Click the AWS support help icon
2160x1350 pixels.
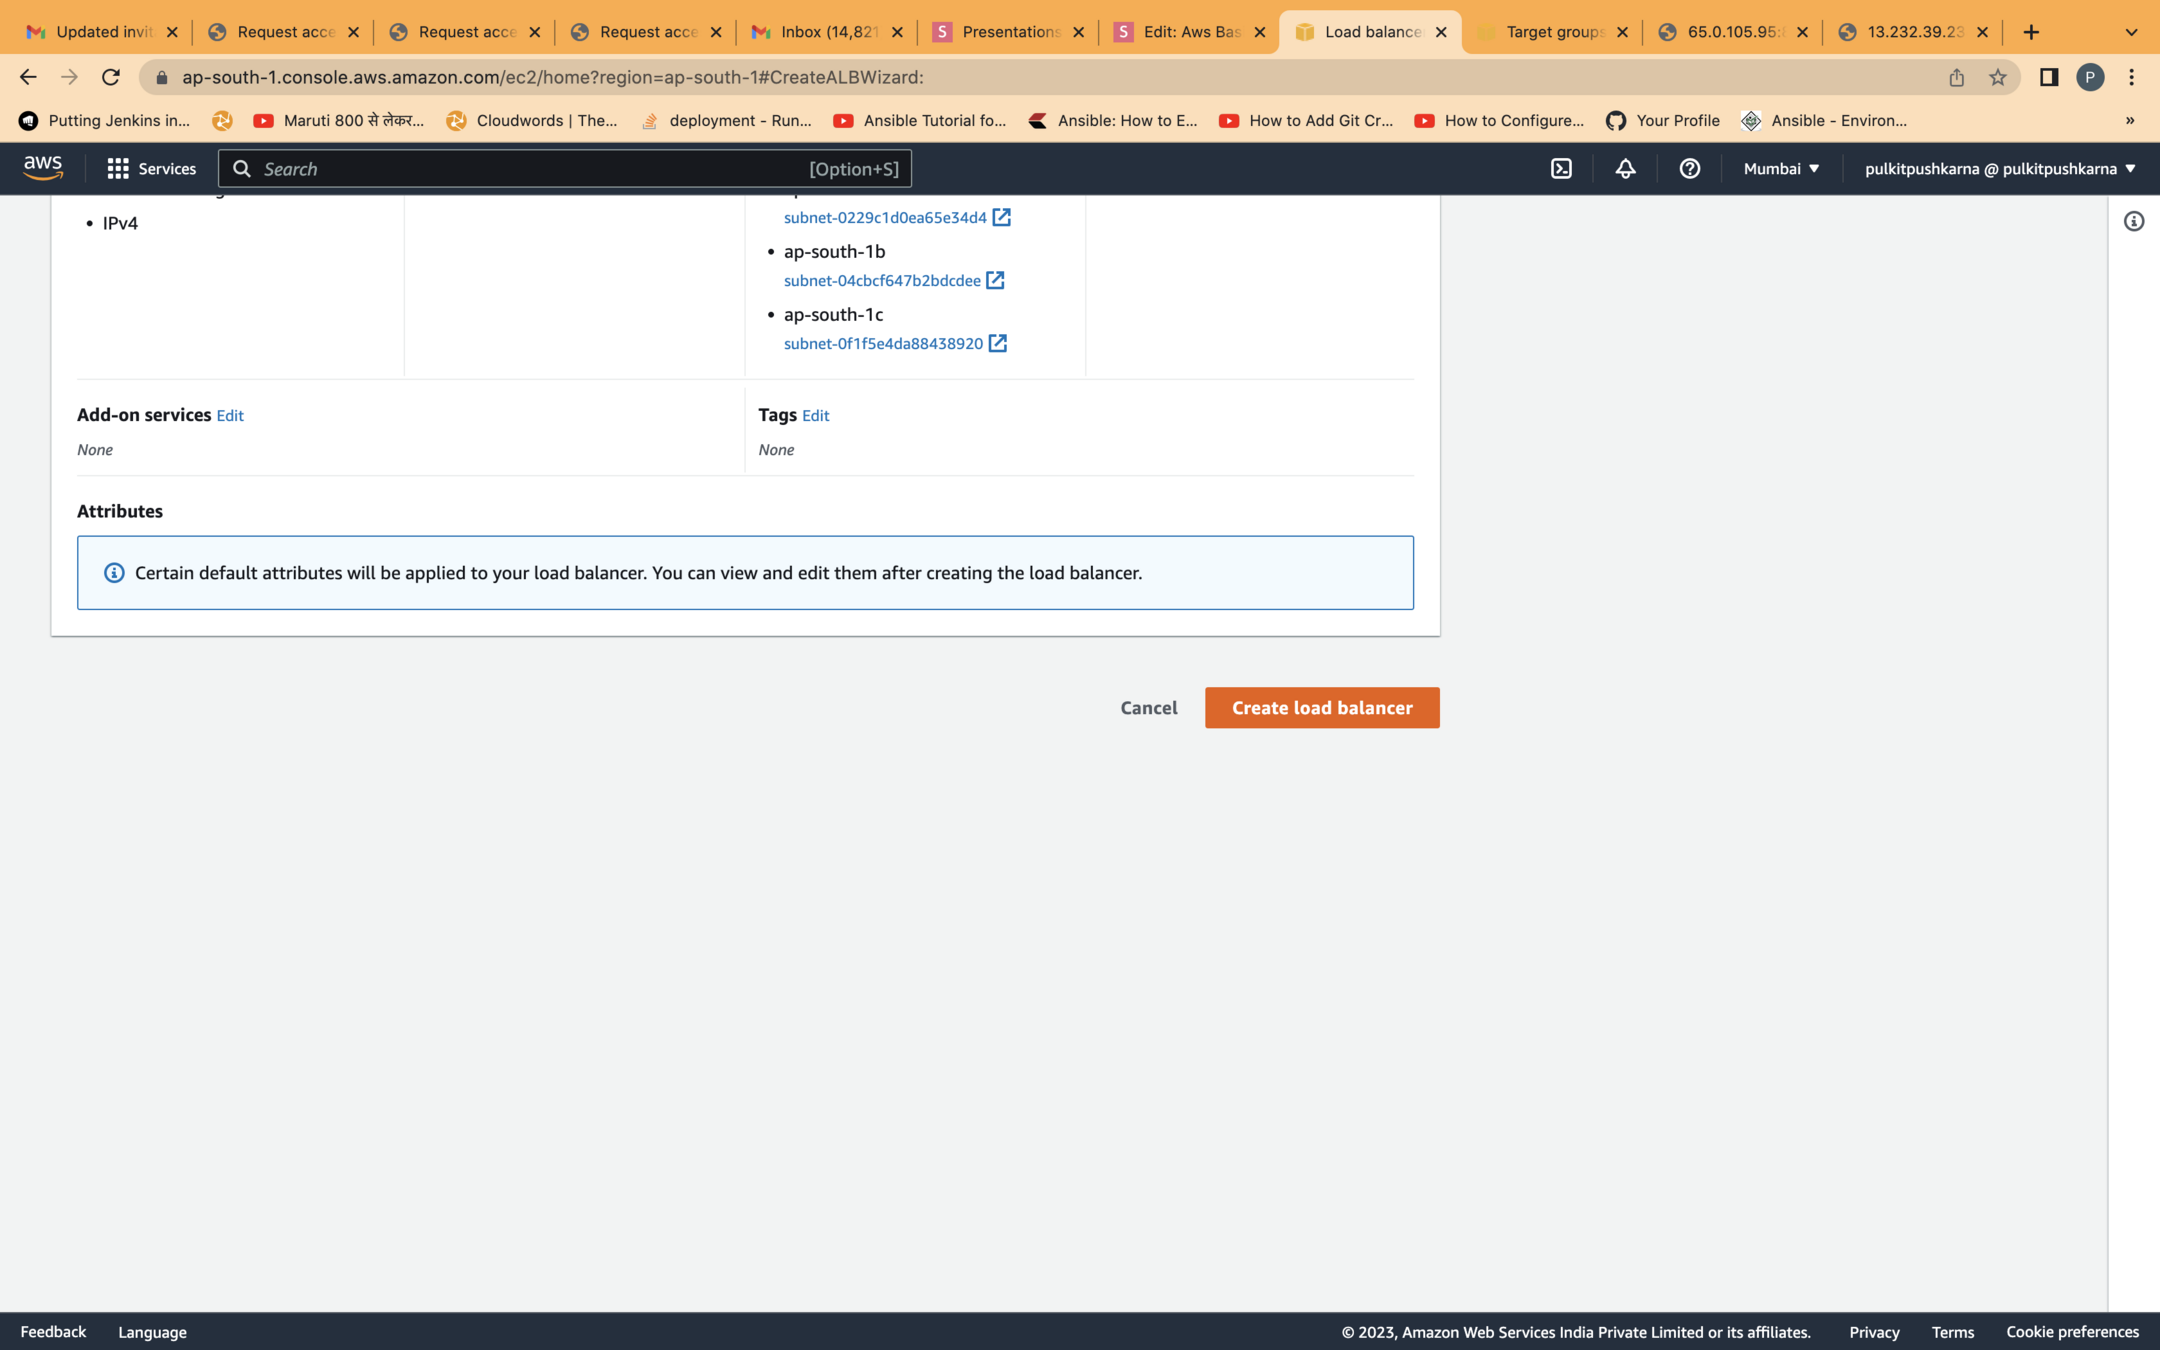pyautogui.click(x=1689, y=169)
